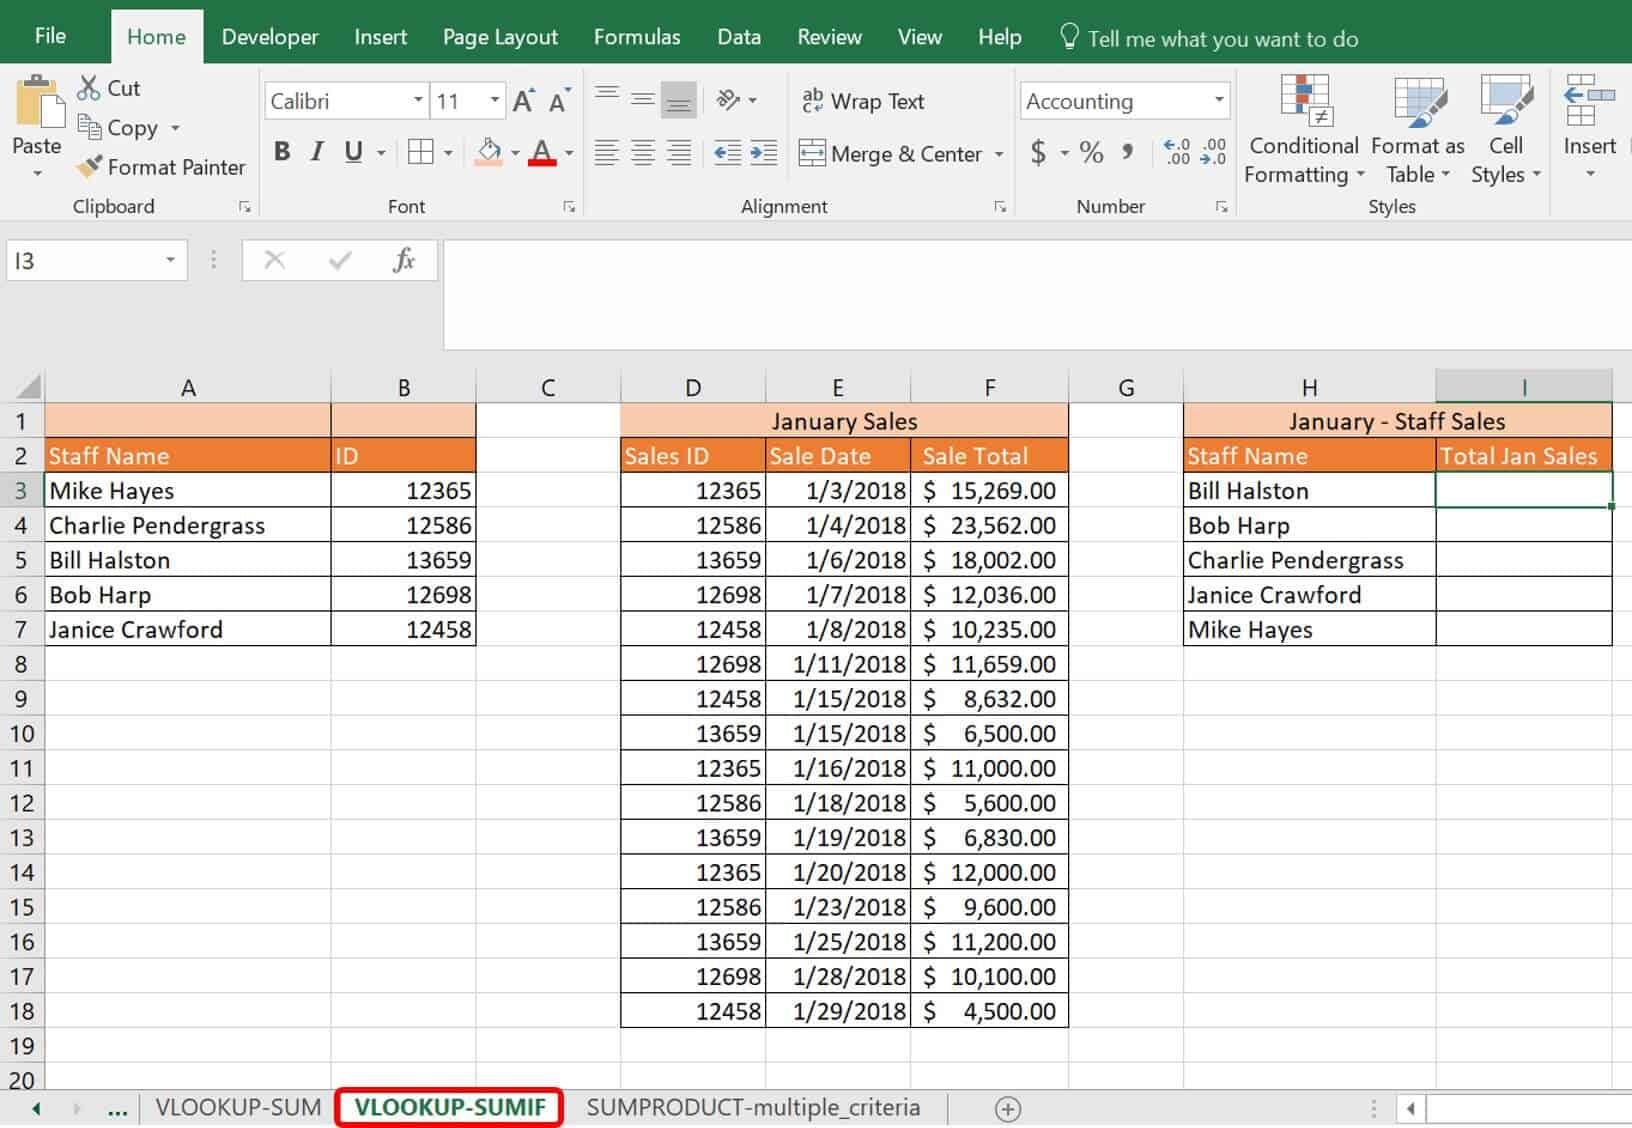
Task: Apply Percent Style to selection
Action: click(x=1092, y=153)
